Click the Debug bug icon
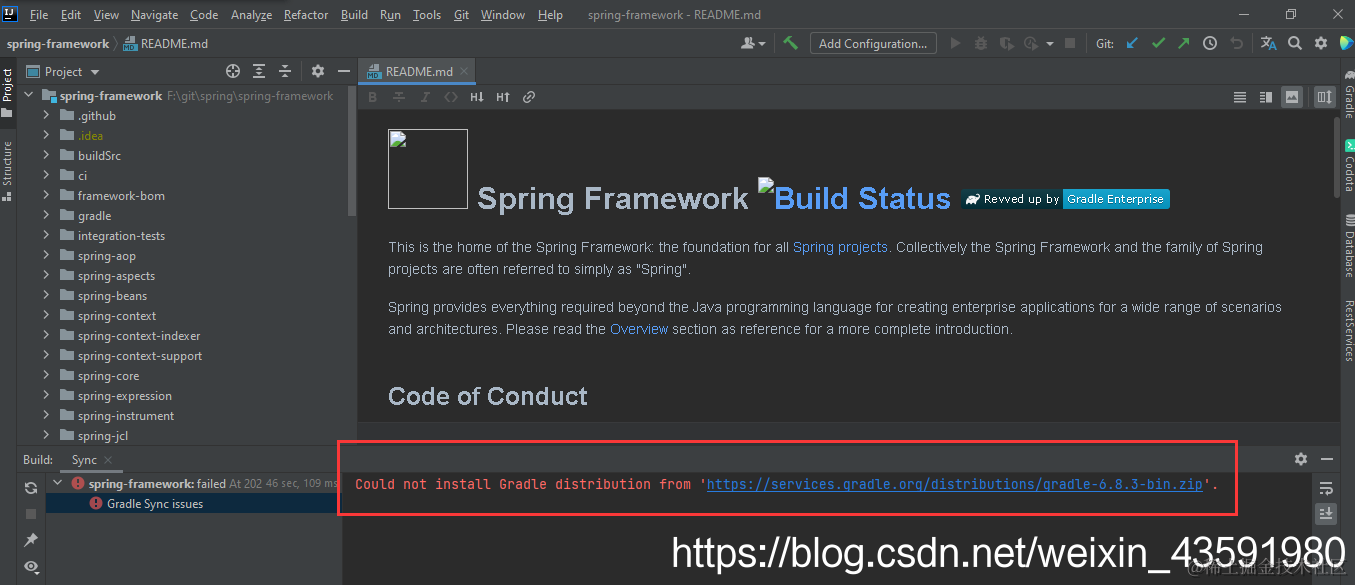This screenshot has height=585, width=1355. (981, 43)
